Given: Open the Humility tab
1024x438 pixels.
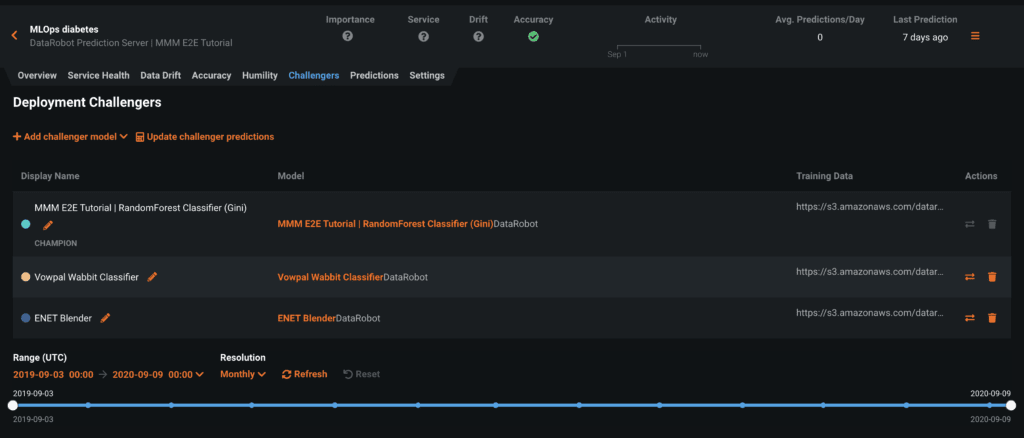Looking at the screenshot, I should pyautogui.click(x=260, y=76).
